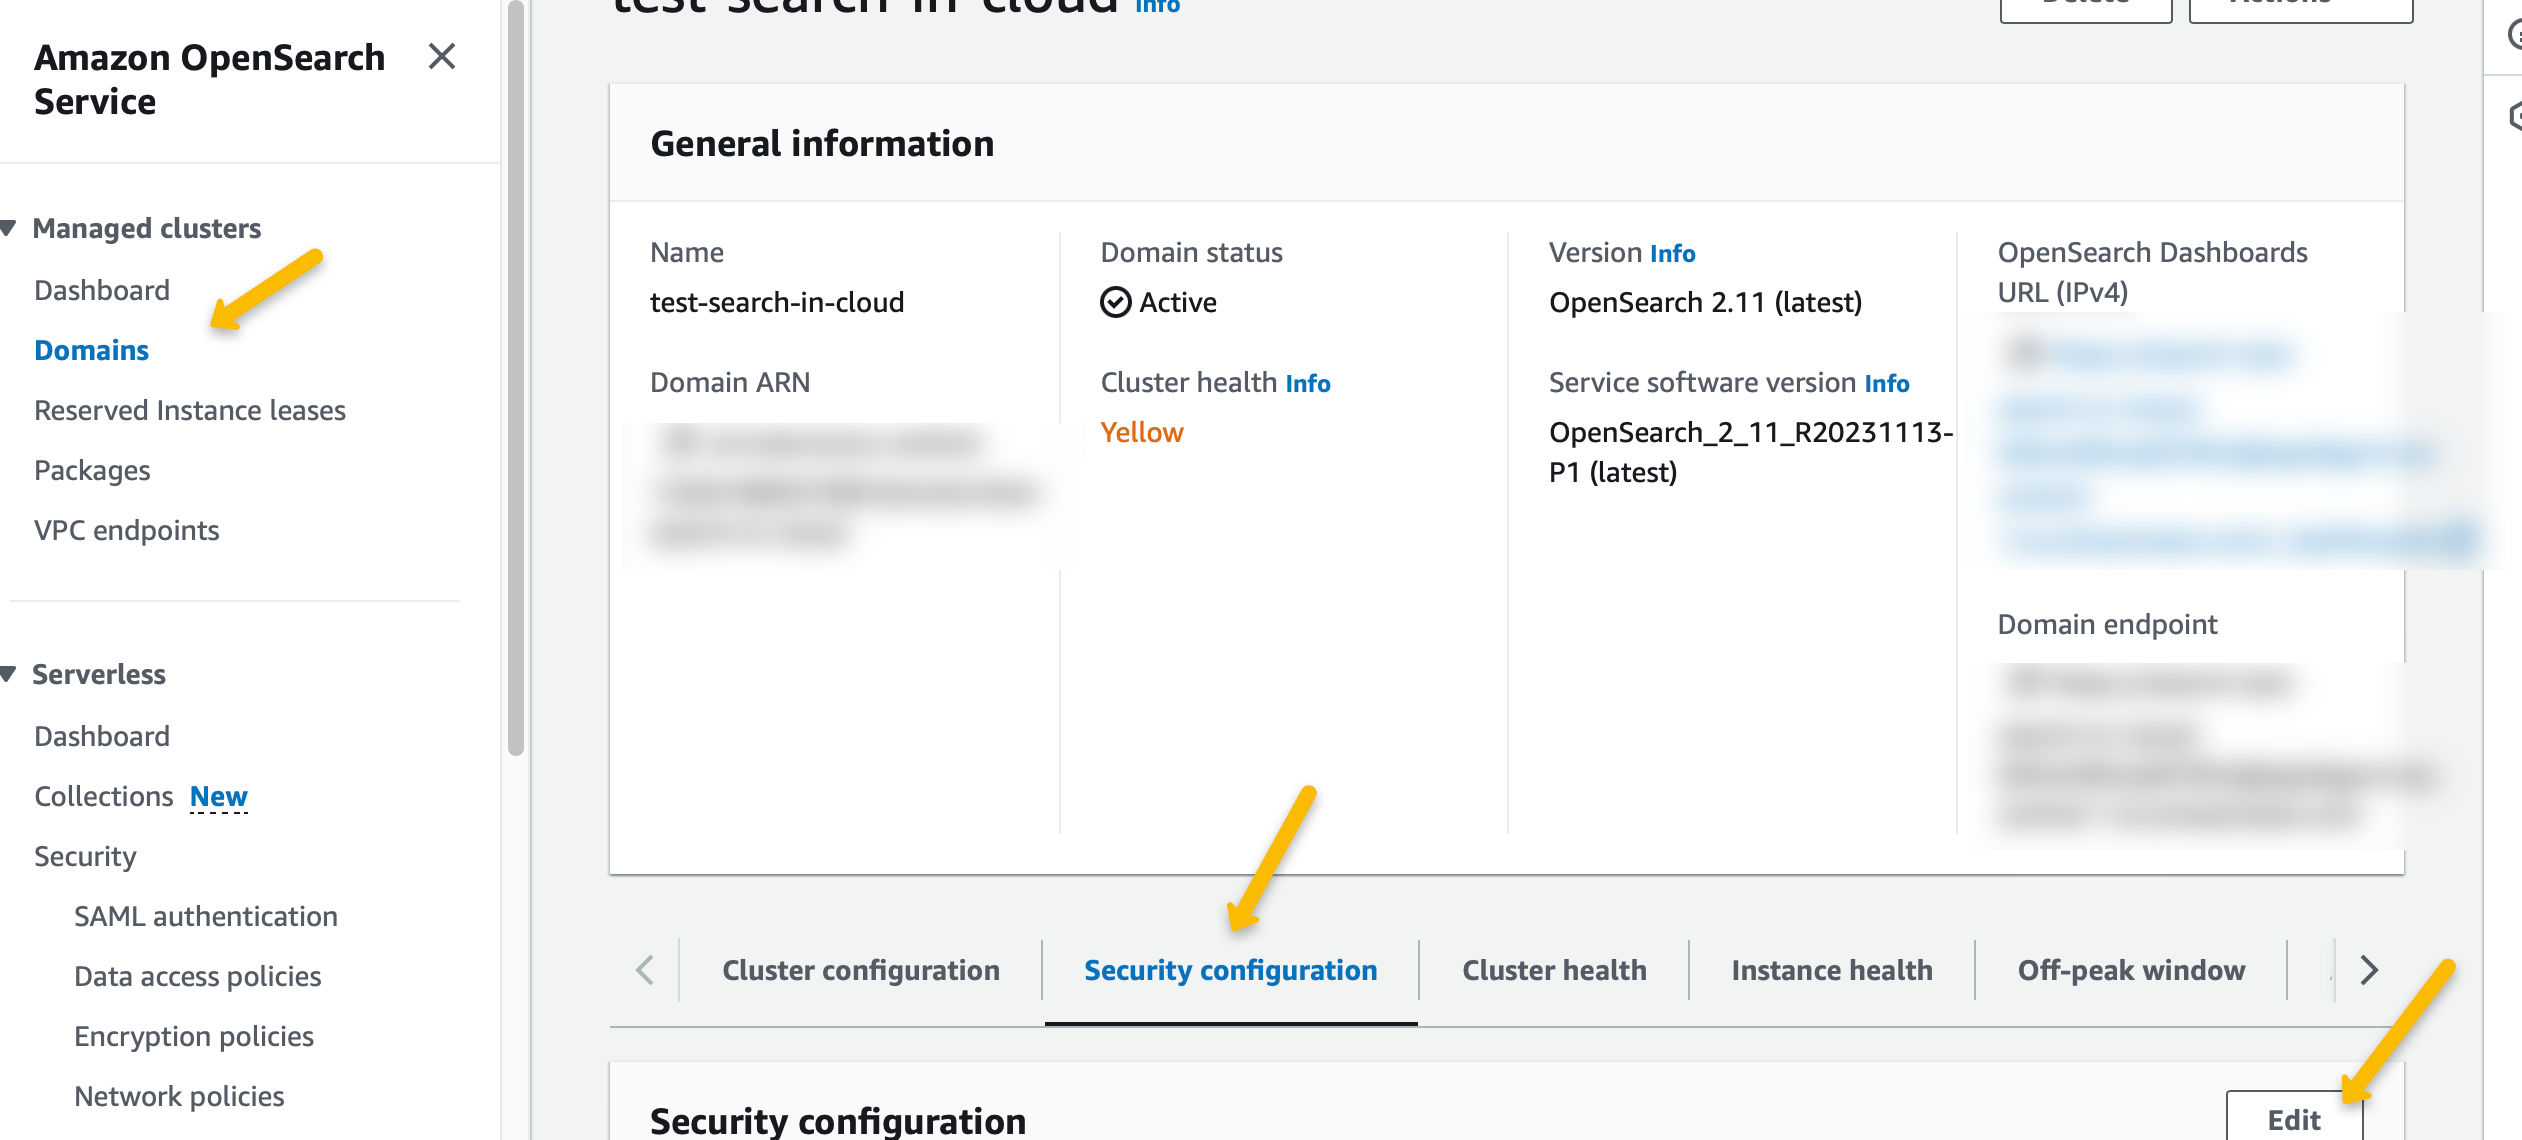Switch to the Cluster health tab
This screenshot has width=2522, height=1140.
point(1554,970)
